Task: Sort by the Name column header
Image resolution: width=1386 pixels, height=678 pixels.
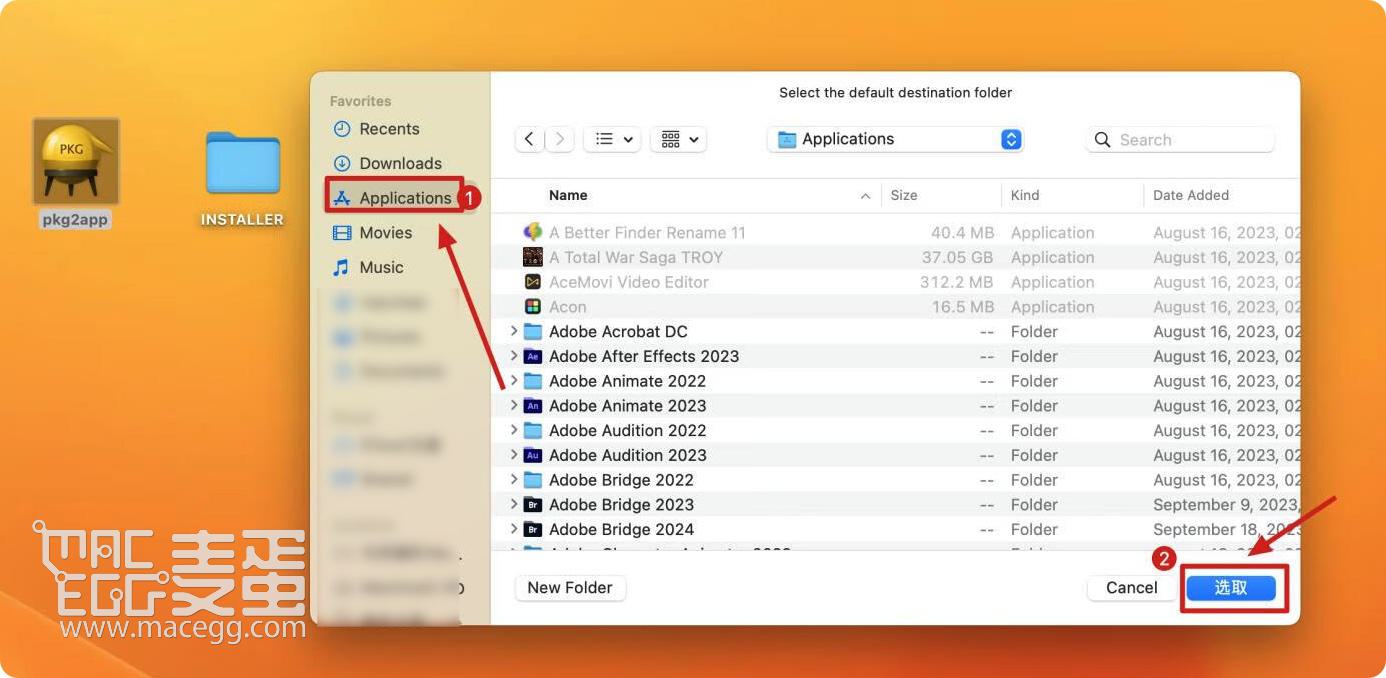Action: pos(568,195)
